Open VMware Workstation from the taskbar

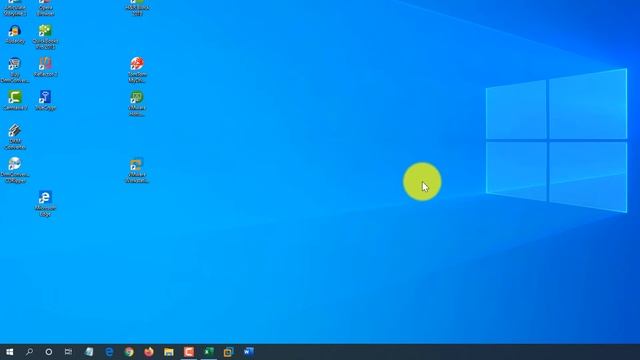pyautogui.click(x=229, y=351)
